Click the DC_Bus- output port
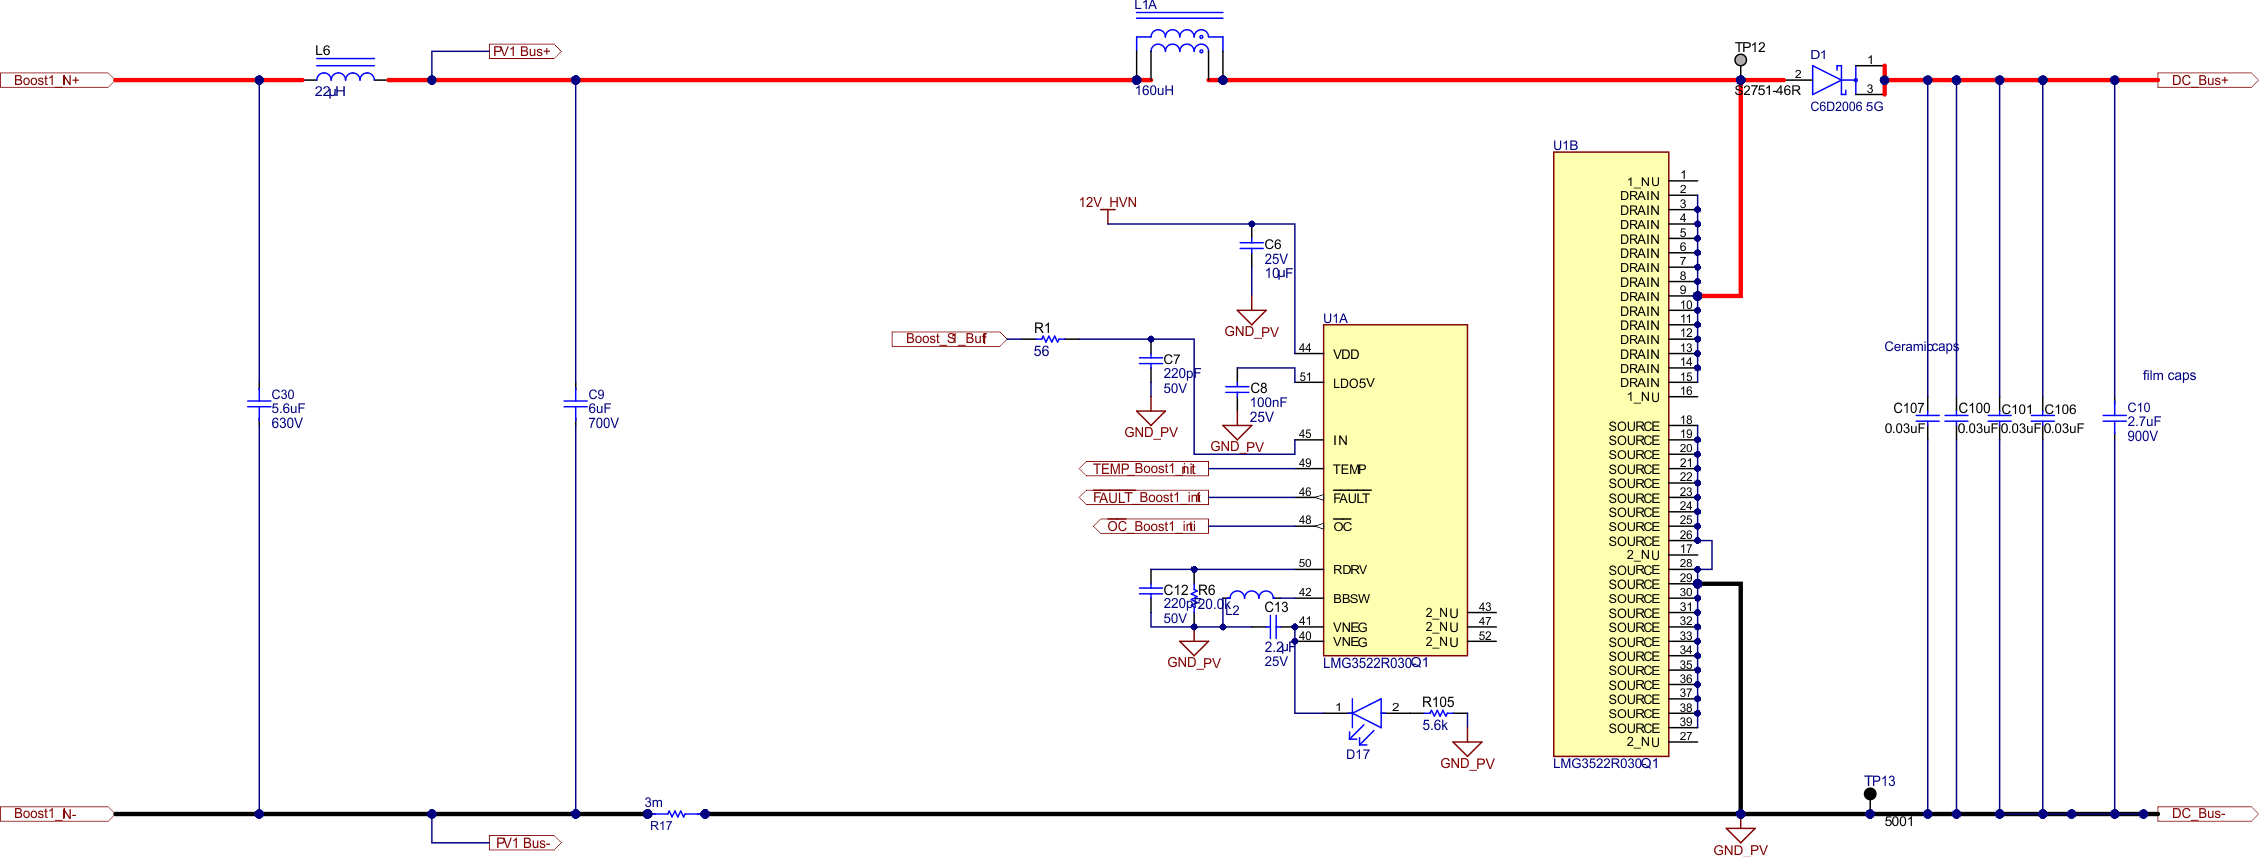2259x857 pixels. pos(2208,814)
